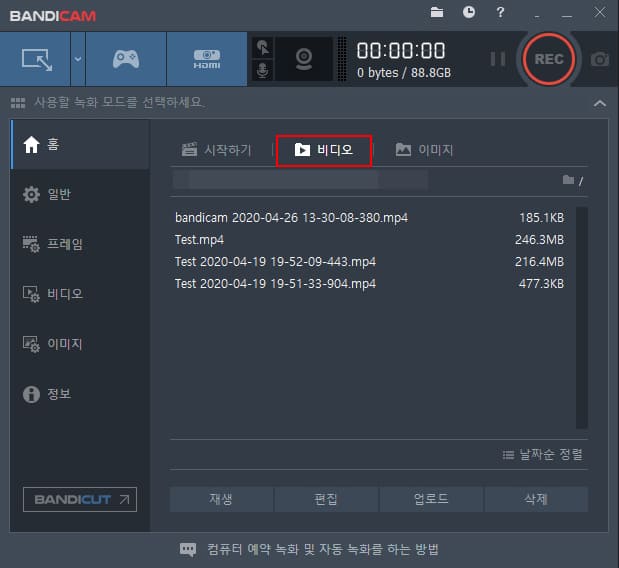This screenshot has width=619, height=568.
Task: Minimize the Bandicam window
Action: point(567,16)
